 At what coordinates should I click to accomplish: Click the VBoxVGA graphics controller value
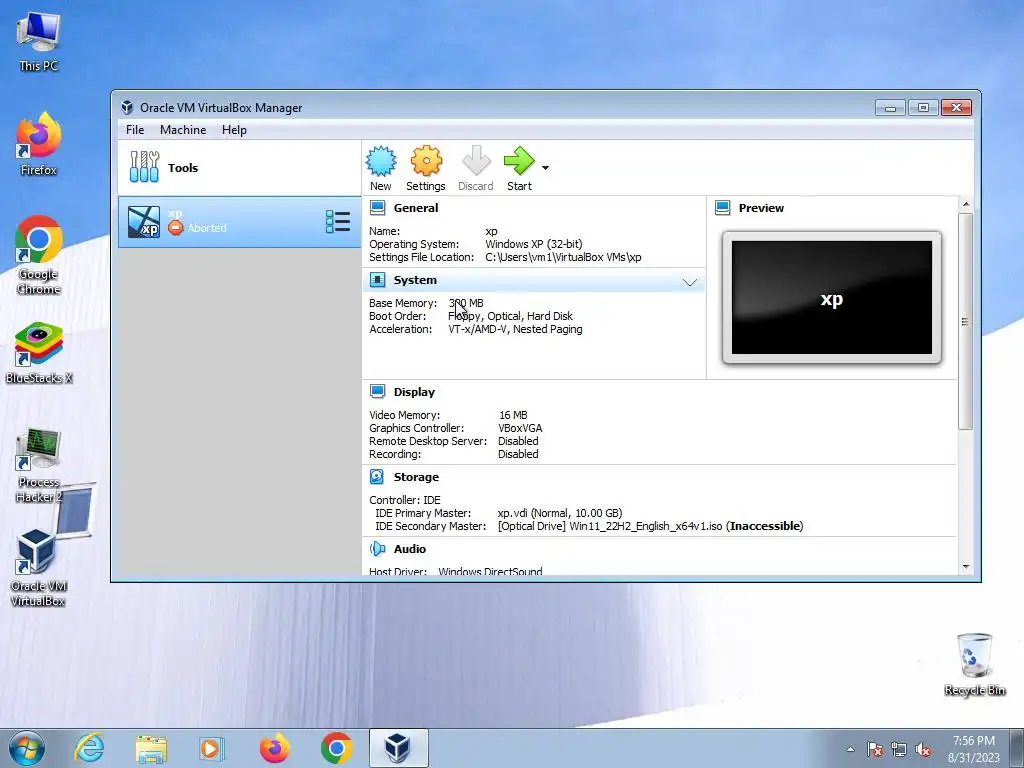click(520, 428)
